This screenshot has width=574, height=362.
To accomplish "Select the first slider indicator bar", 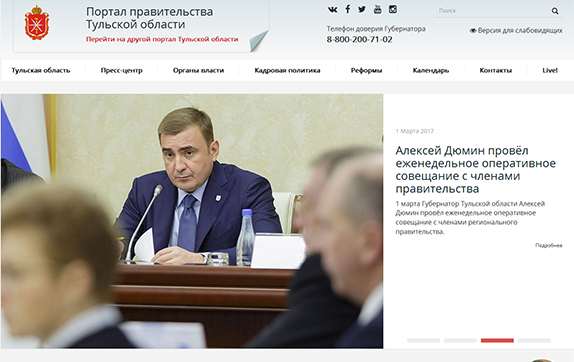I will point(424,340).
